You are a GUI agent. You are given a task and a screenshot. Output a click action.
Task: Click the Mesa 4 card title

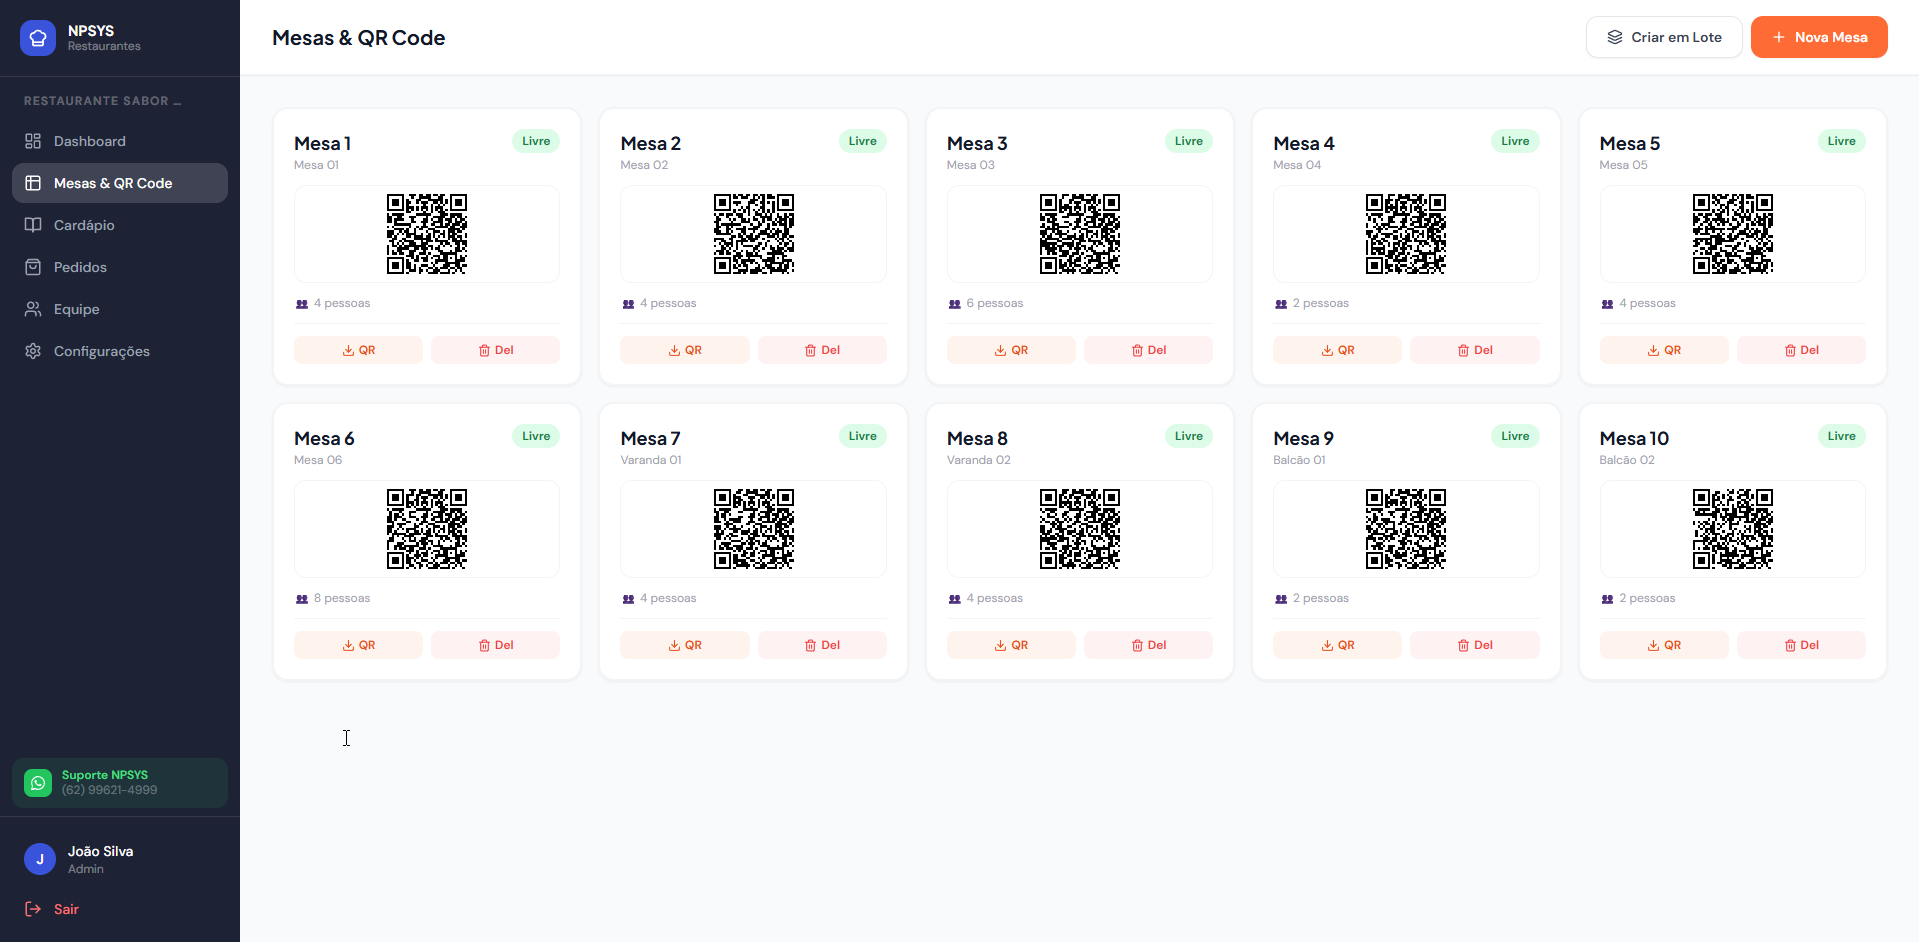(1304, 143)
